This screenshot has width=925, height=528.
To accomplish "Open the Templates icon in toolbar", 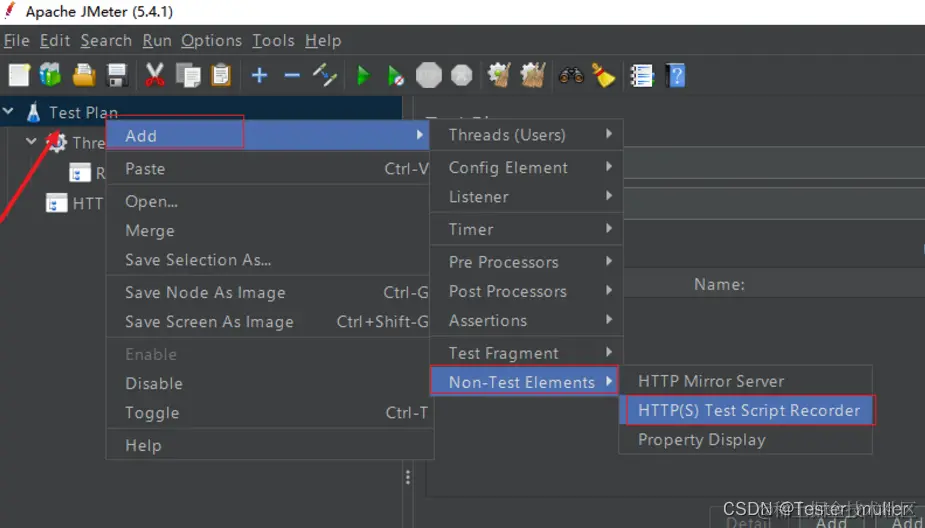I will point(51,76).
